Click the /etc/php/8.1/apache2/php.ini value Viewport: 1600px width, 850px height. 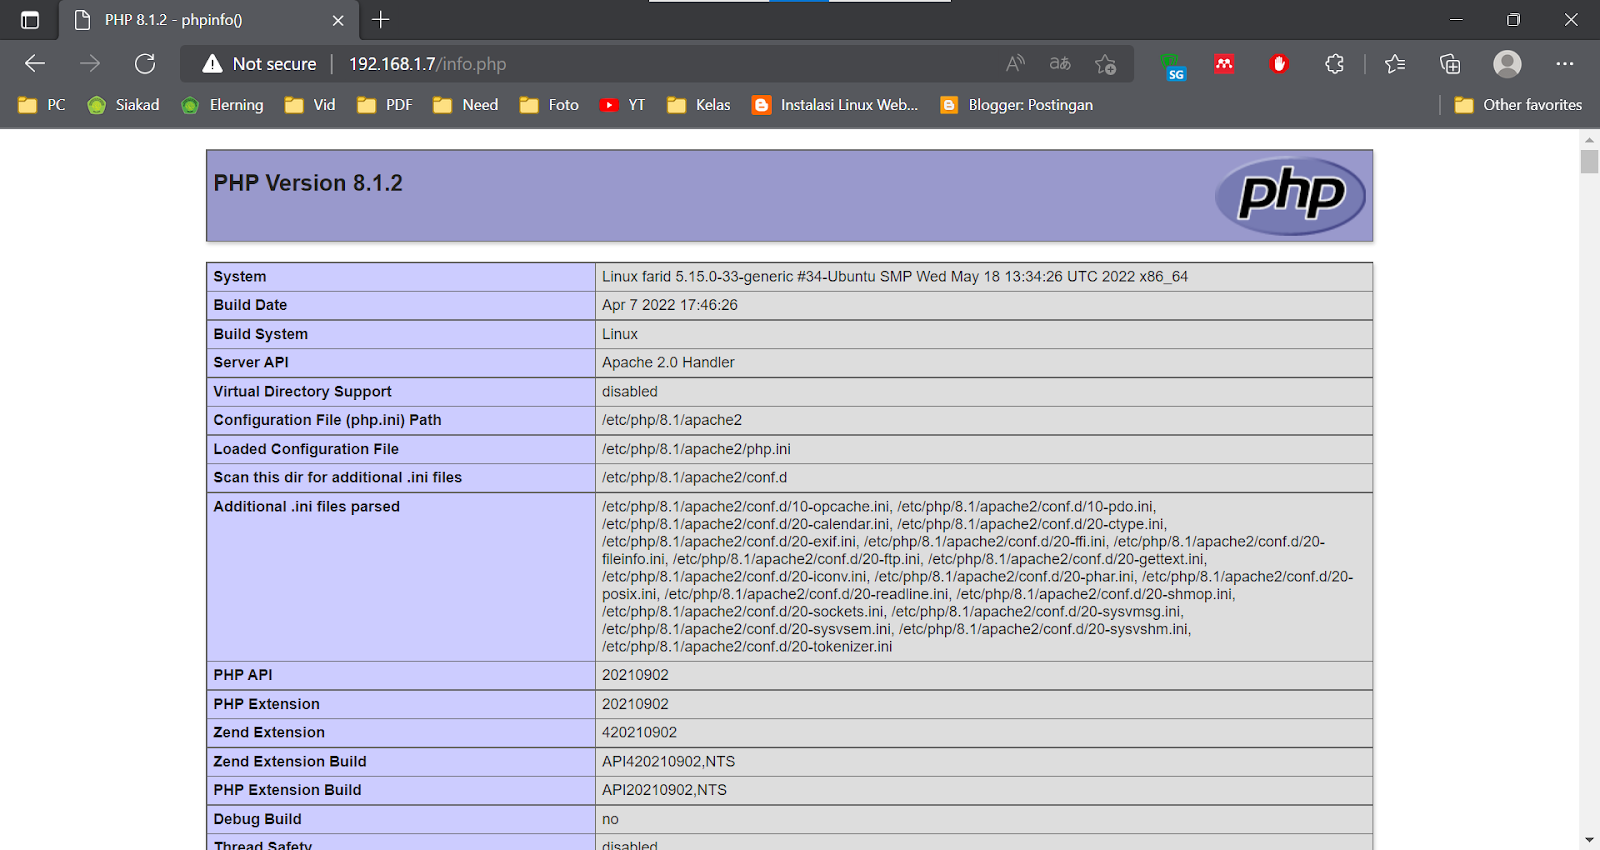pyautogui.click(x=696, y=449)
